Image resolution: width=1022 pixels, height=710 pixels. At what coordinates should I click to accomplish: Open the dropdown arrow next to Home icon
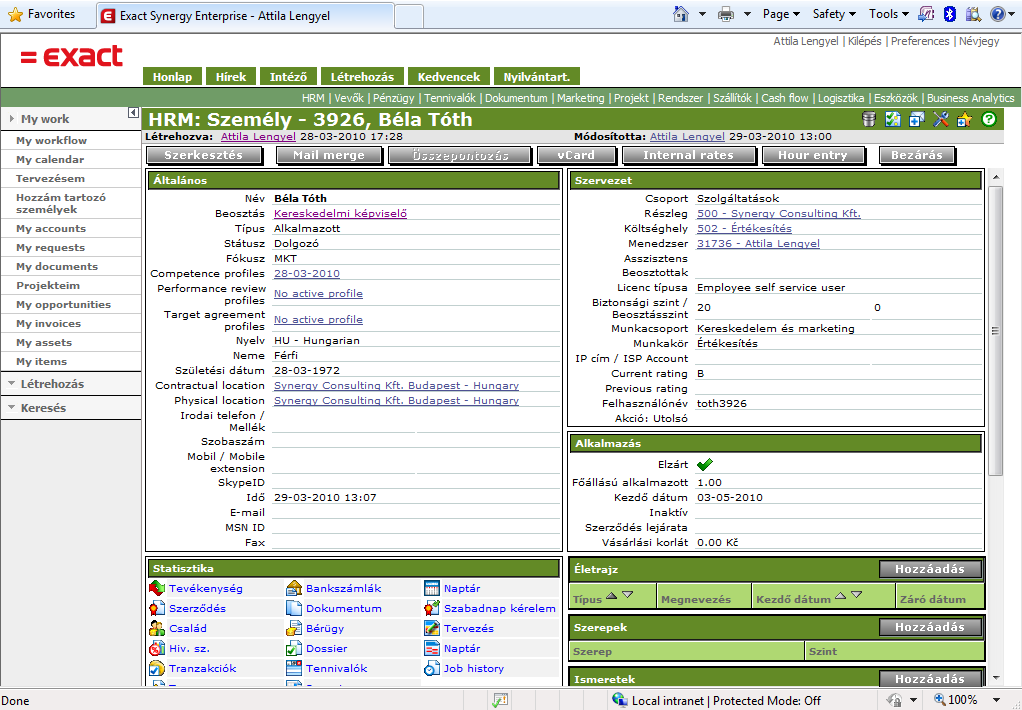click(702, 14)
